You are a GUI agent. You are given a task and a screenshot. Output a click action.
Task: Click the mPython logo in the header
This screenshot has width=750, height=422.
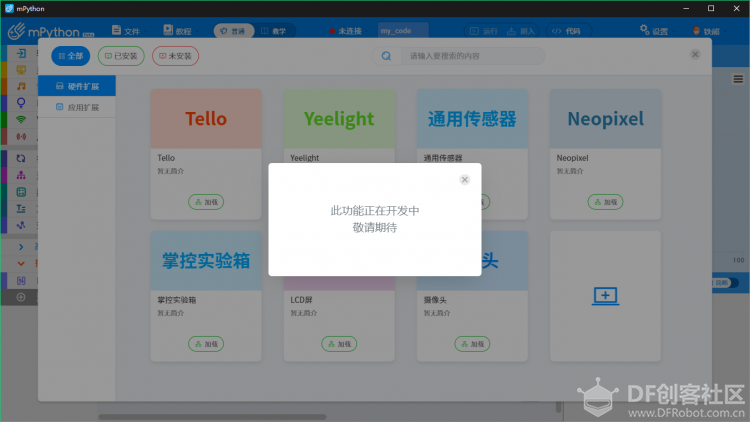coord(51,32)
